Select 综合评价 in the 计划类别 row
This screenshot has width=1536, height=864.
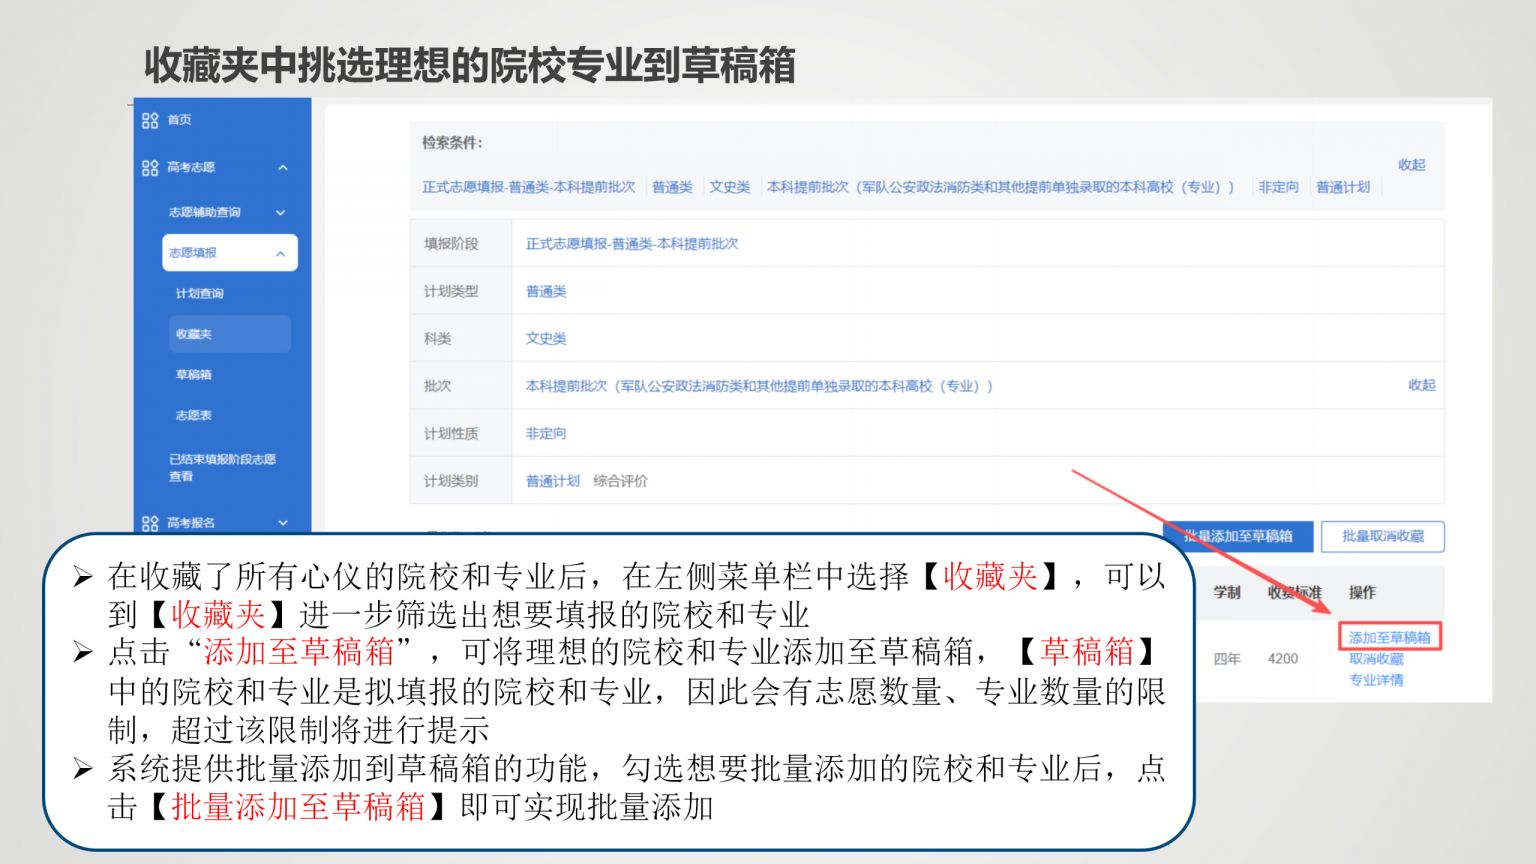click(x=620, y=481)
